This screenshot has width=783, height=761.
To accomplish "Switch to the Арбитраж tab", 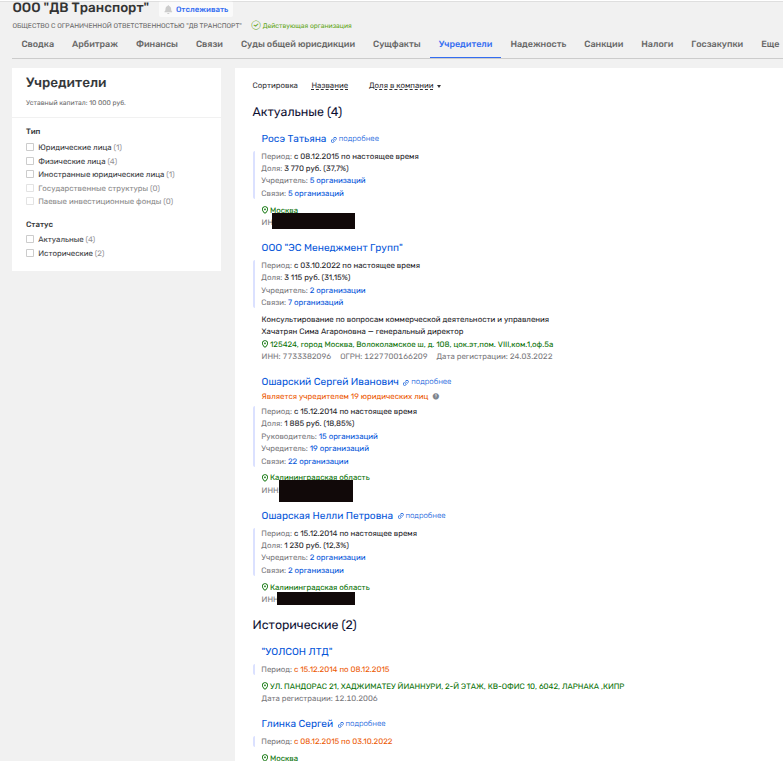I will tap(97, 44).
